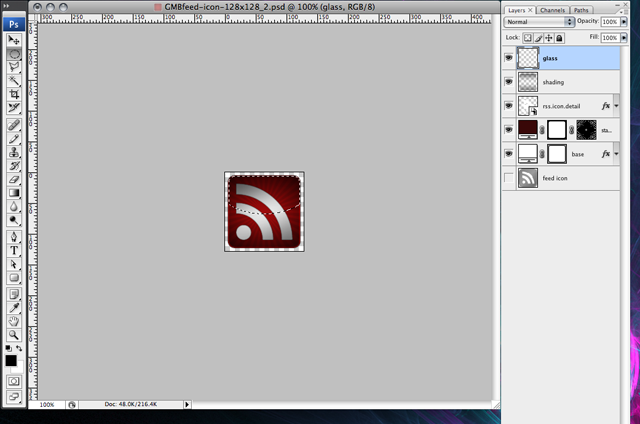Toggle lock position
Image resolution: width=640 pixels, height=424 pixels.
coord(549,38)
